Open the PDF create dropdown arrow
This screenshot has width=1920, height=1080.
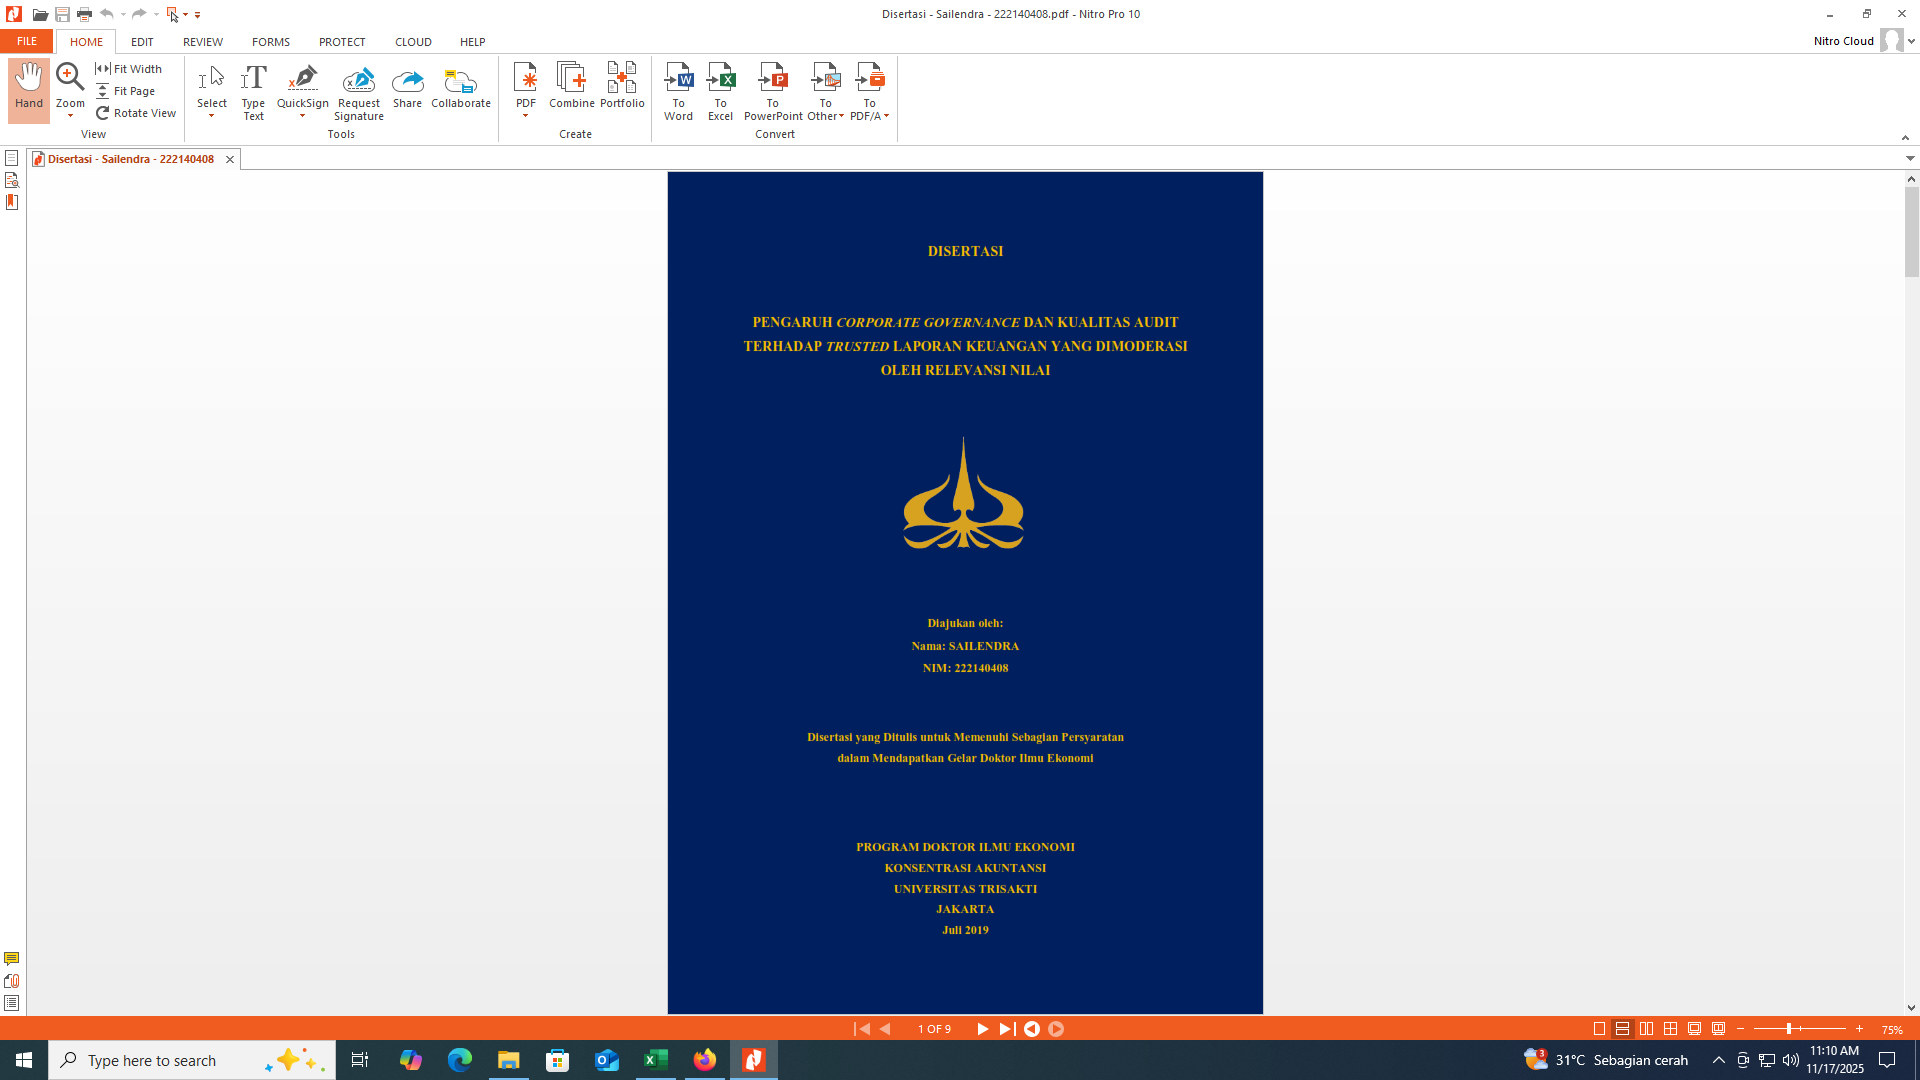525,116
